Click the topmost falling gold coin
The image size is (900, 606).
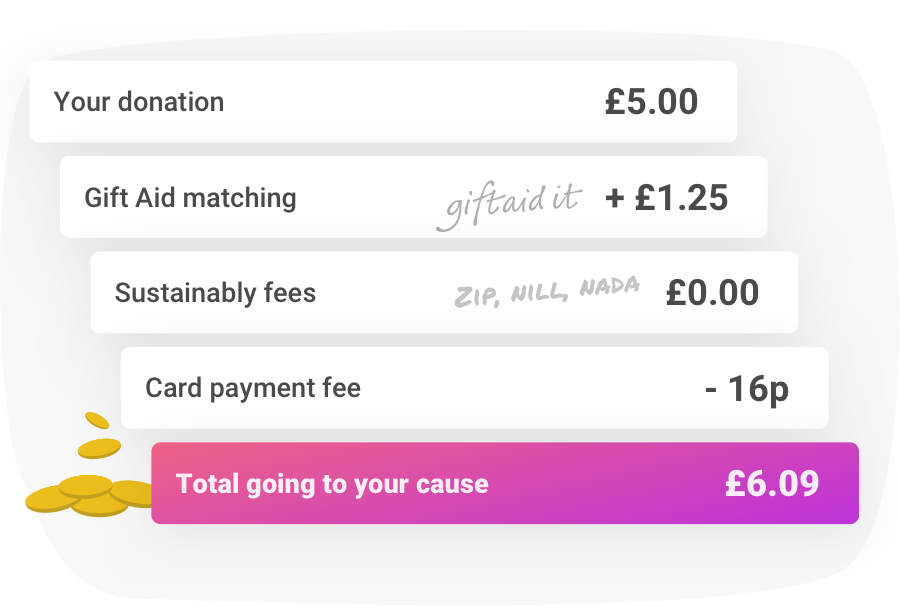97,420
